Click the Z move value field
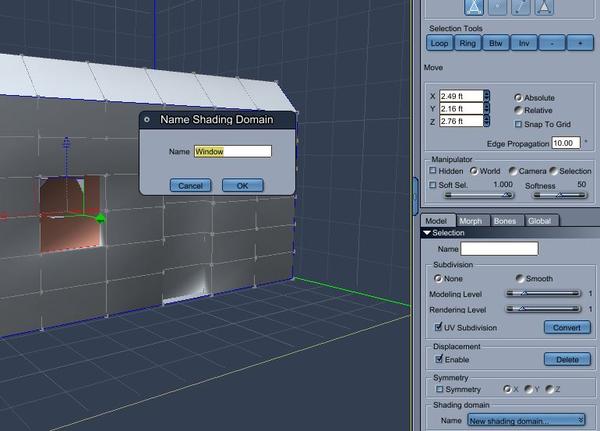This screenshot has height=431, width=600. [461, 121]
